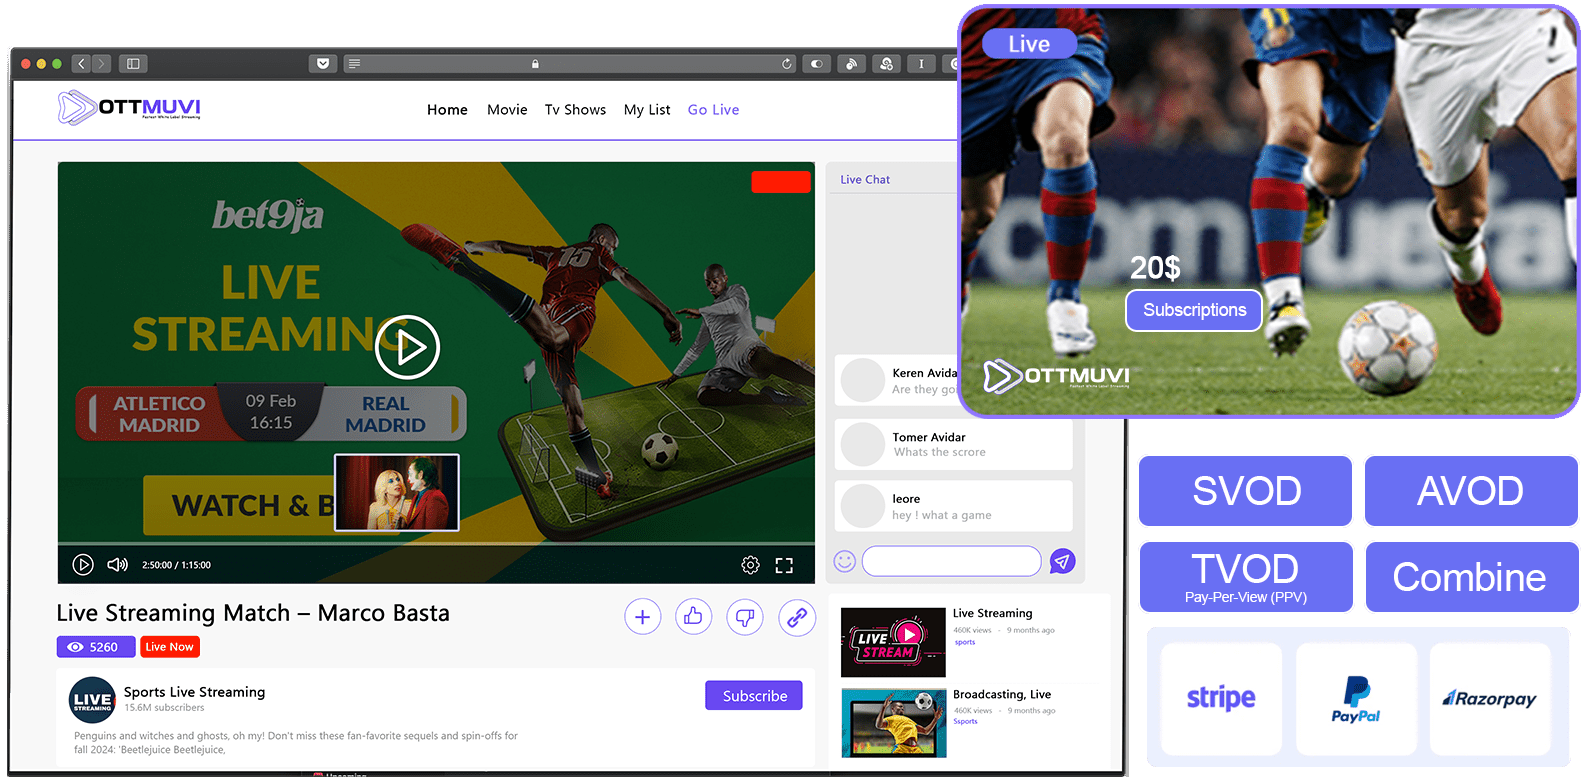Toggle the browser sidebar icon

(133, 64)
